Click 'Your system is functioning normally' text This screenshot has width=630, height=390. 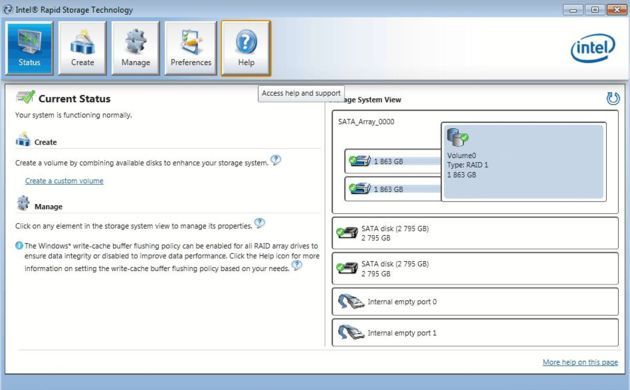pos(74,115)
